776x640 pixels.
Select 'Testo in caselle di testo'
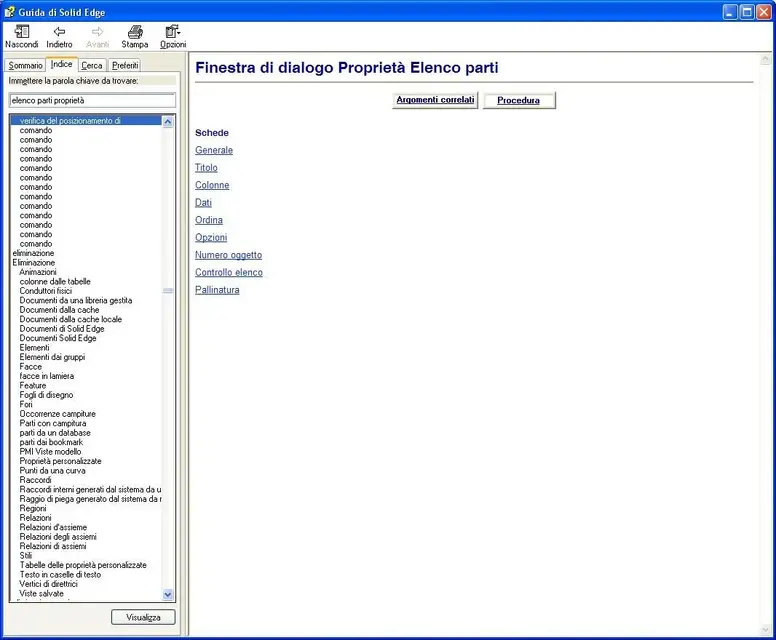pos(60,574)
